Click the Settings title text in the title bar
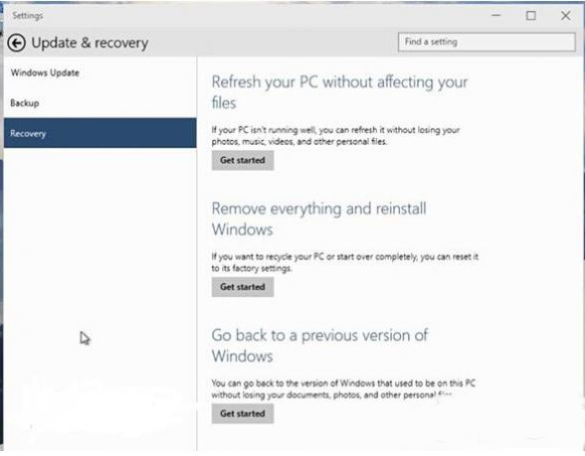This screenshot has height=456, width=585. (28, 16)
